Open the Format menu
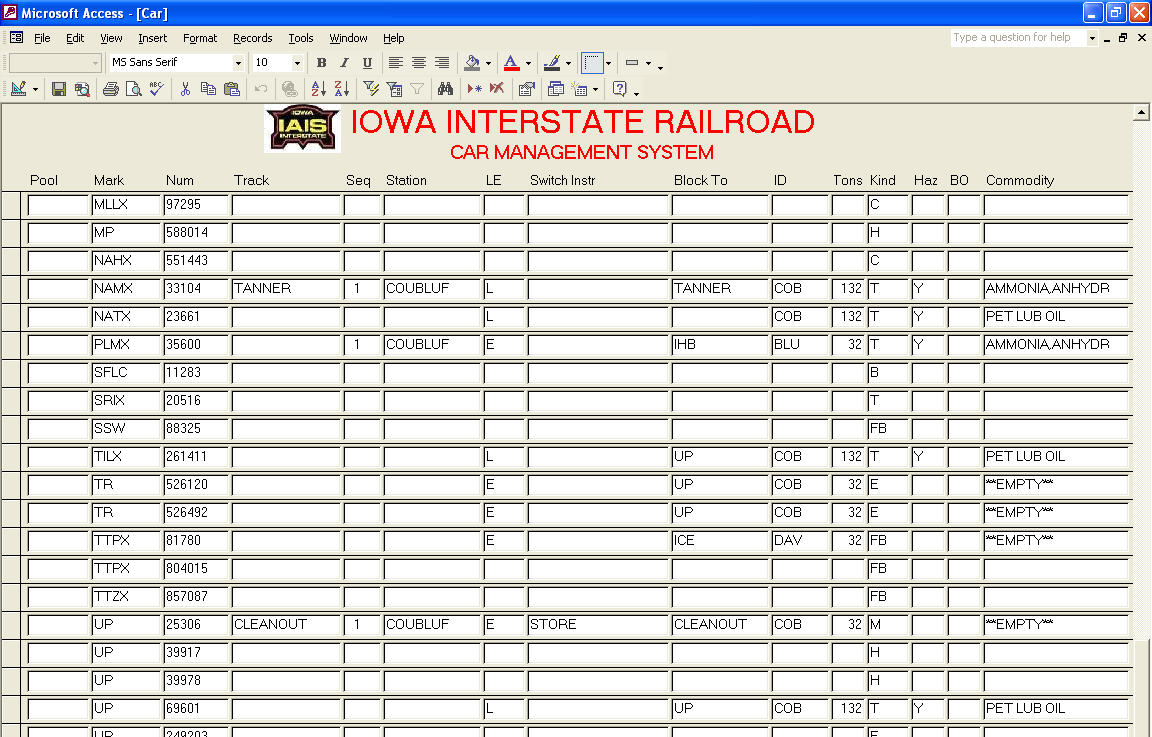This screenshot has height=737, width=1152. (200, 38)
